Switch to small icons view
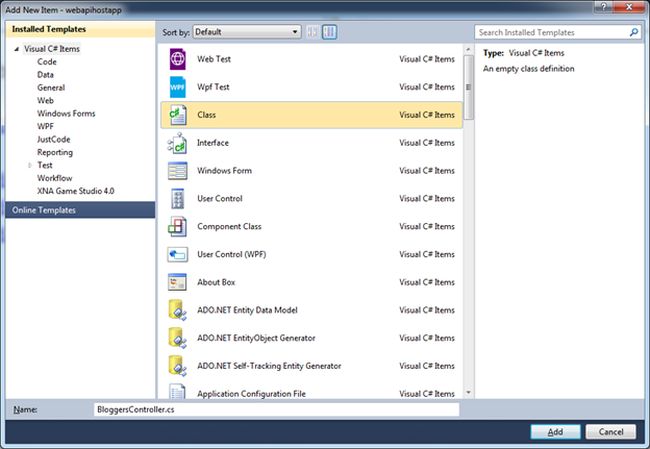Image resolution: width=650 pixels, height=449 pixels. click(x=313, y=32)
